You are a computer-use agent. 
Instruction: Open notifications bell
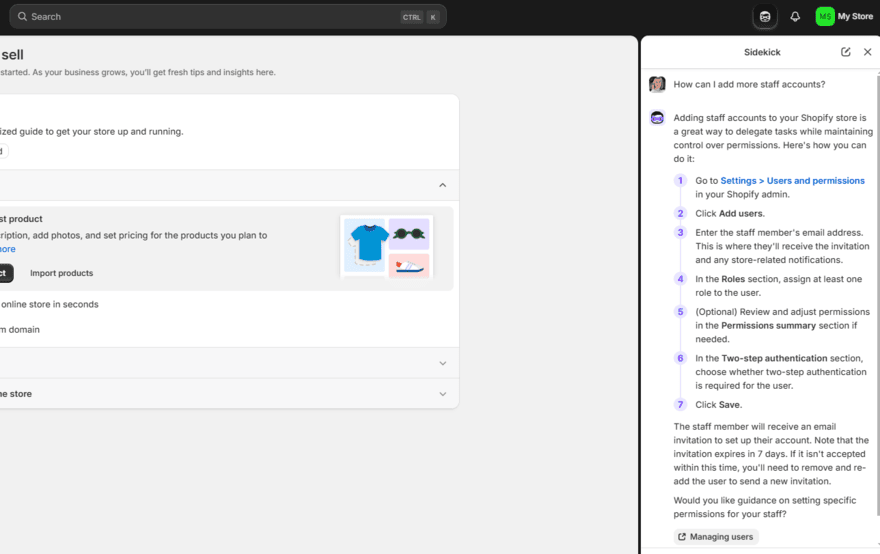pyautogui.click(x=795, y=17)
